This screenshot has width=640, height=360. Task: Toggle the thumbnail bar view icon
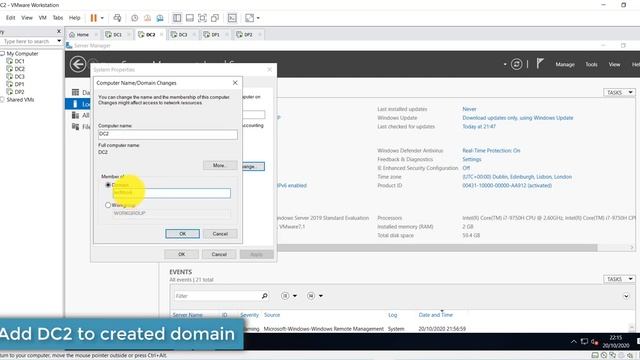pos(190,18)
